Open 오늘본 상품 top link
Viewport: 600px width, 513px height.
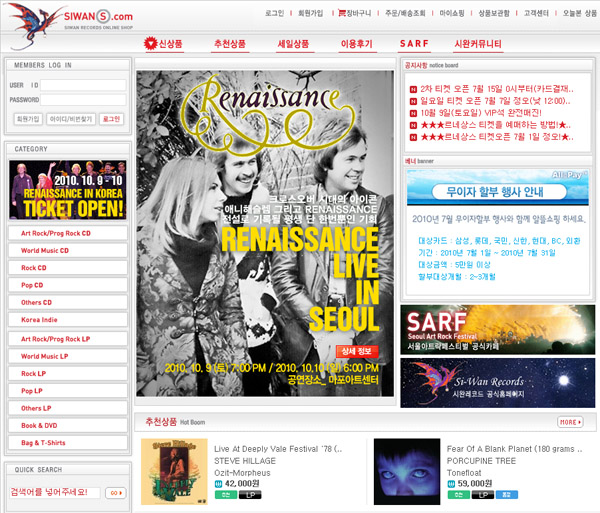[580, 13]
